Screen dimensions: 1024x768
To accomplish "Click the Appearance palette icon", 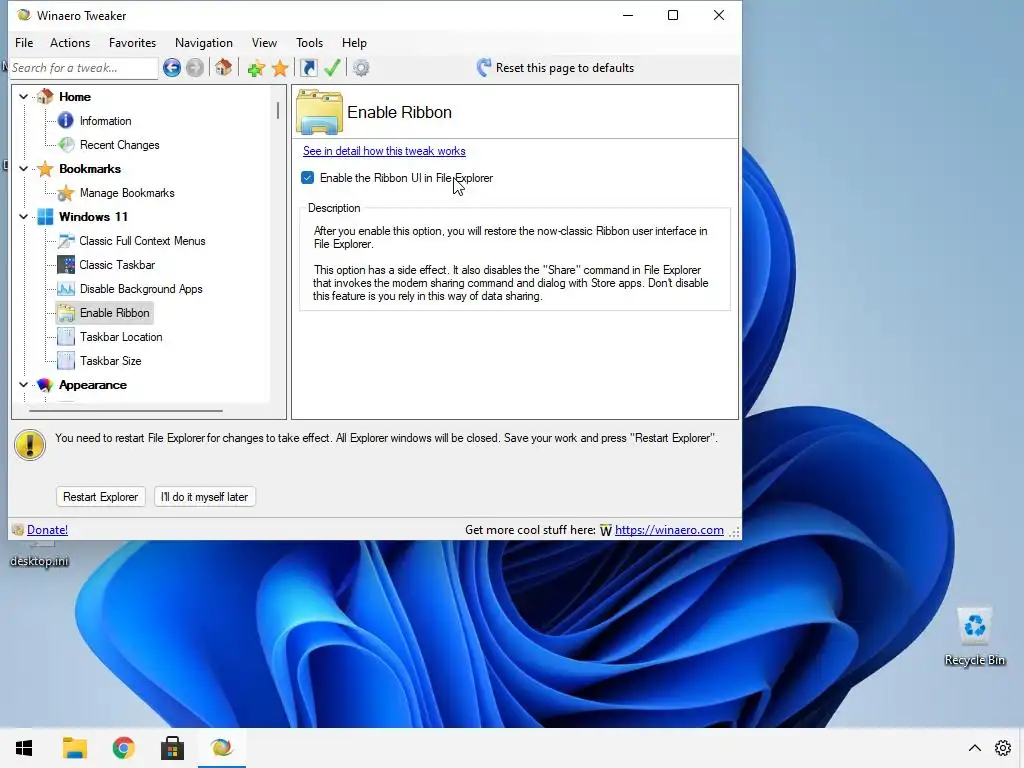I will pos(45,385).
